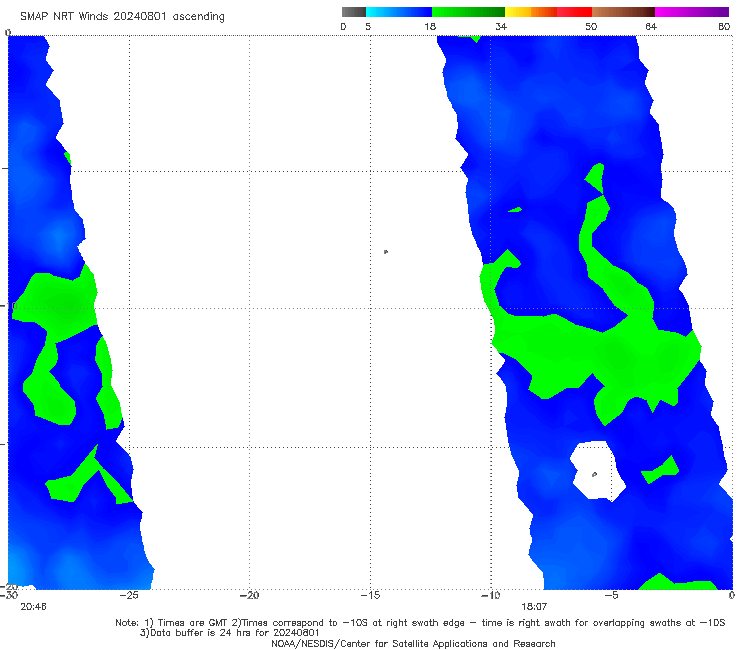The height and width of the screenshot is (650, 740).
Task: Click the longitude axis label '-15'
Action: (x=370, y=595)
